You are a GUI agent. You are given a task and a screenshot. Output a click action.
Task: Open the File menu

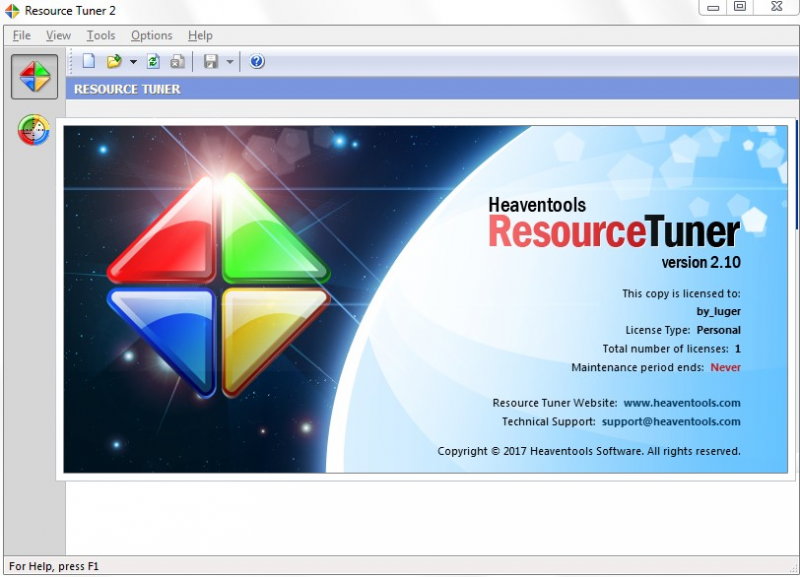[x=22, y=35]
